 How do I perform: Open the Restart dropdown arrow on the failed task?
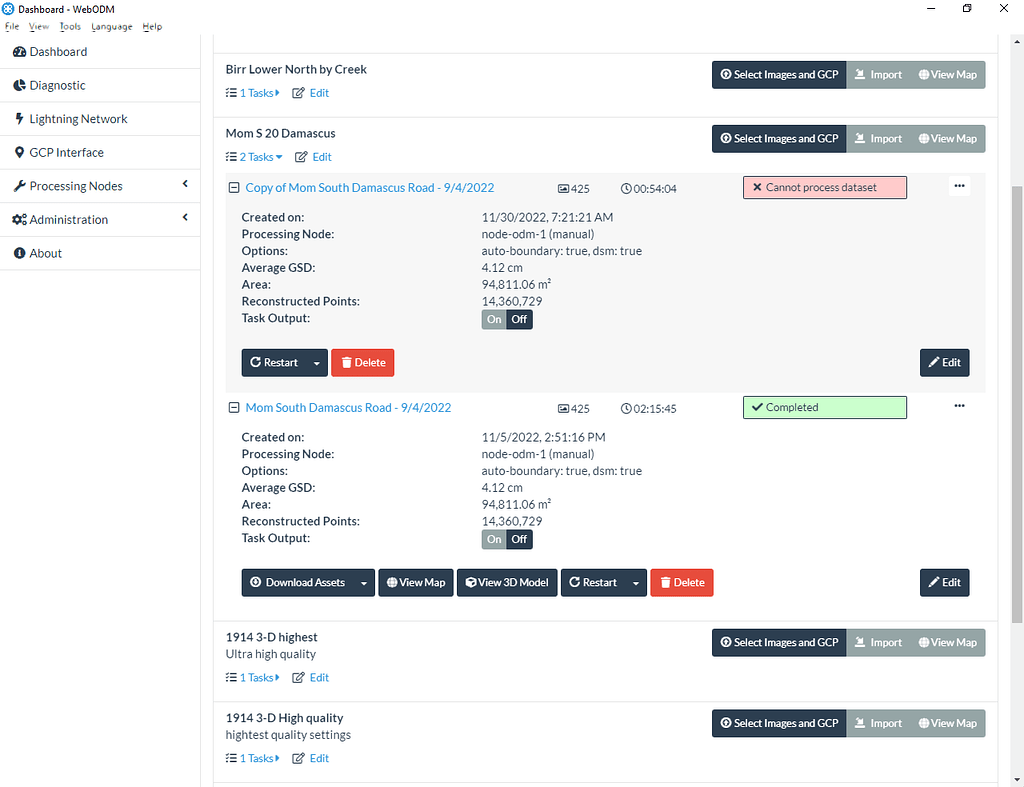click(x=318, y=362)
